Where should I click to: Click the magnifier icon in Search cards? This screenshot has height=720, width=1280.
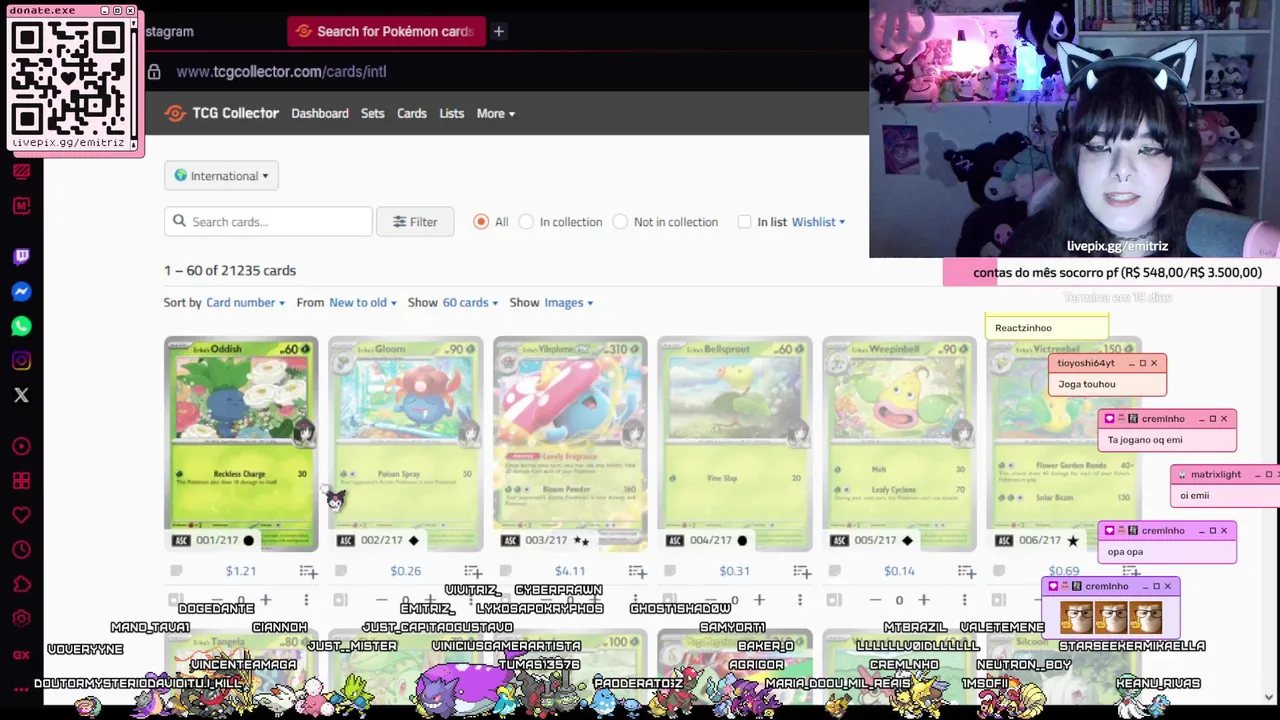(x=179, y=221)
